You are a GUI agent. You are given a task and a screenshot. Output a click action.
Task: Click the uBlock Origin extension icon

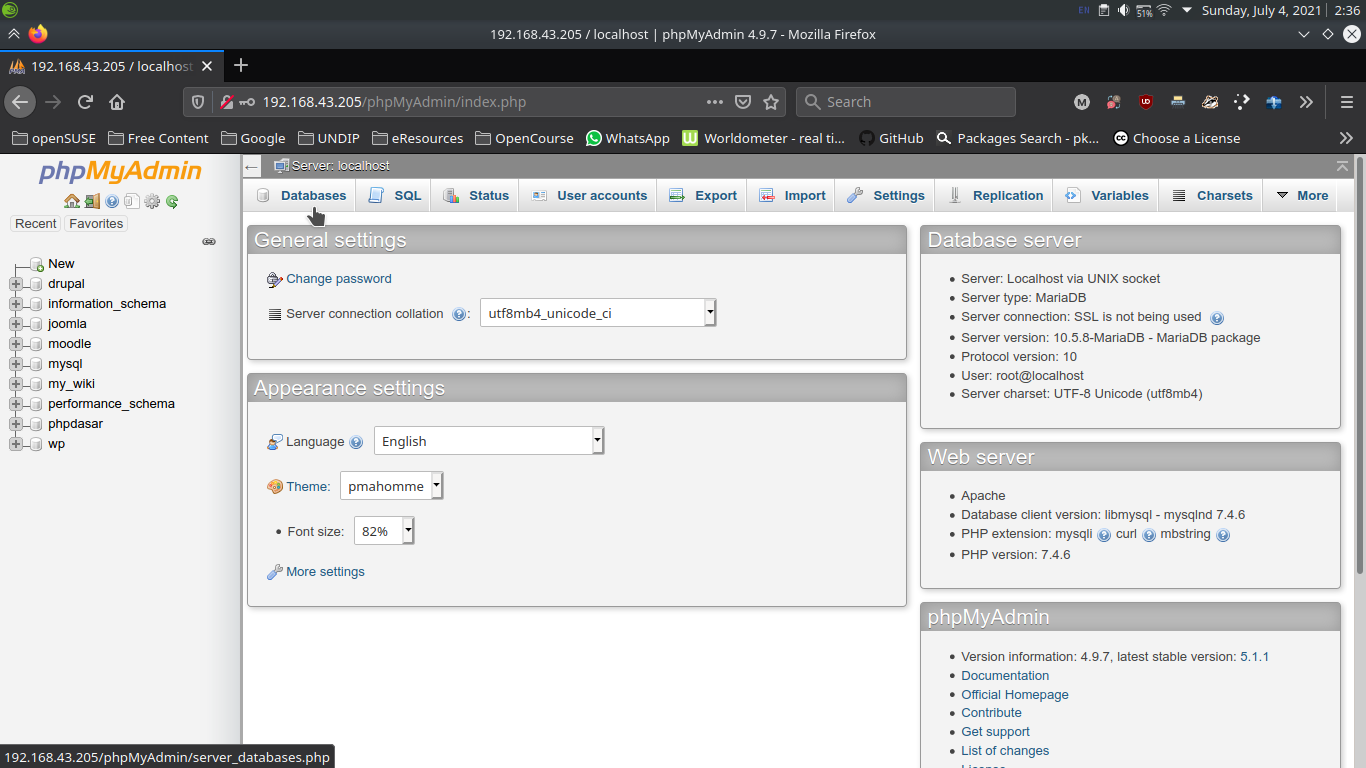(1146, 102)
